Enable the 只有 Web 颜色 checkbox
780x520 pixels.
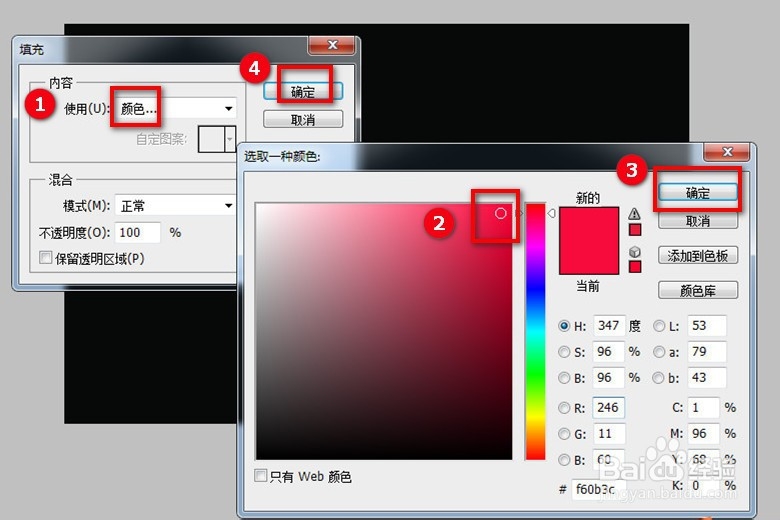(260, 476)
